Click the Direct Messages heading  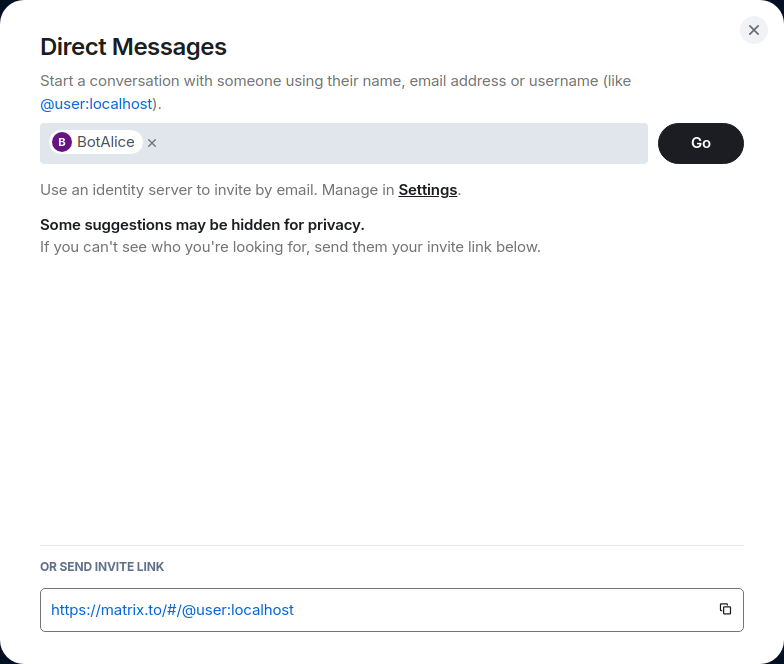pyautogui.click(x=133, y=47)
